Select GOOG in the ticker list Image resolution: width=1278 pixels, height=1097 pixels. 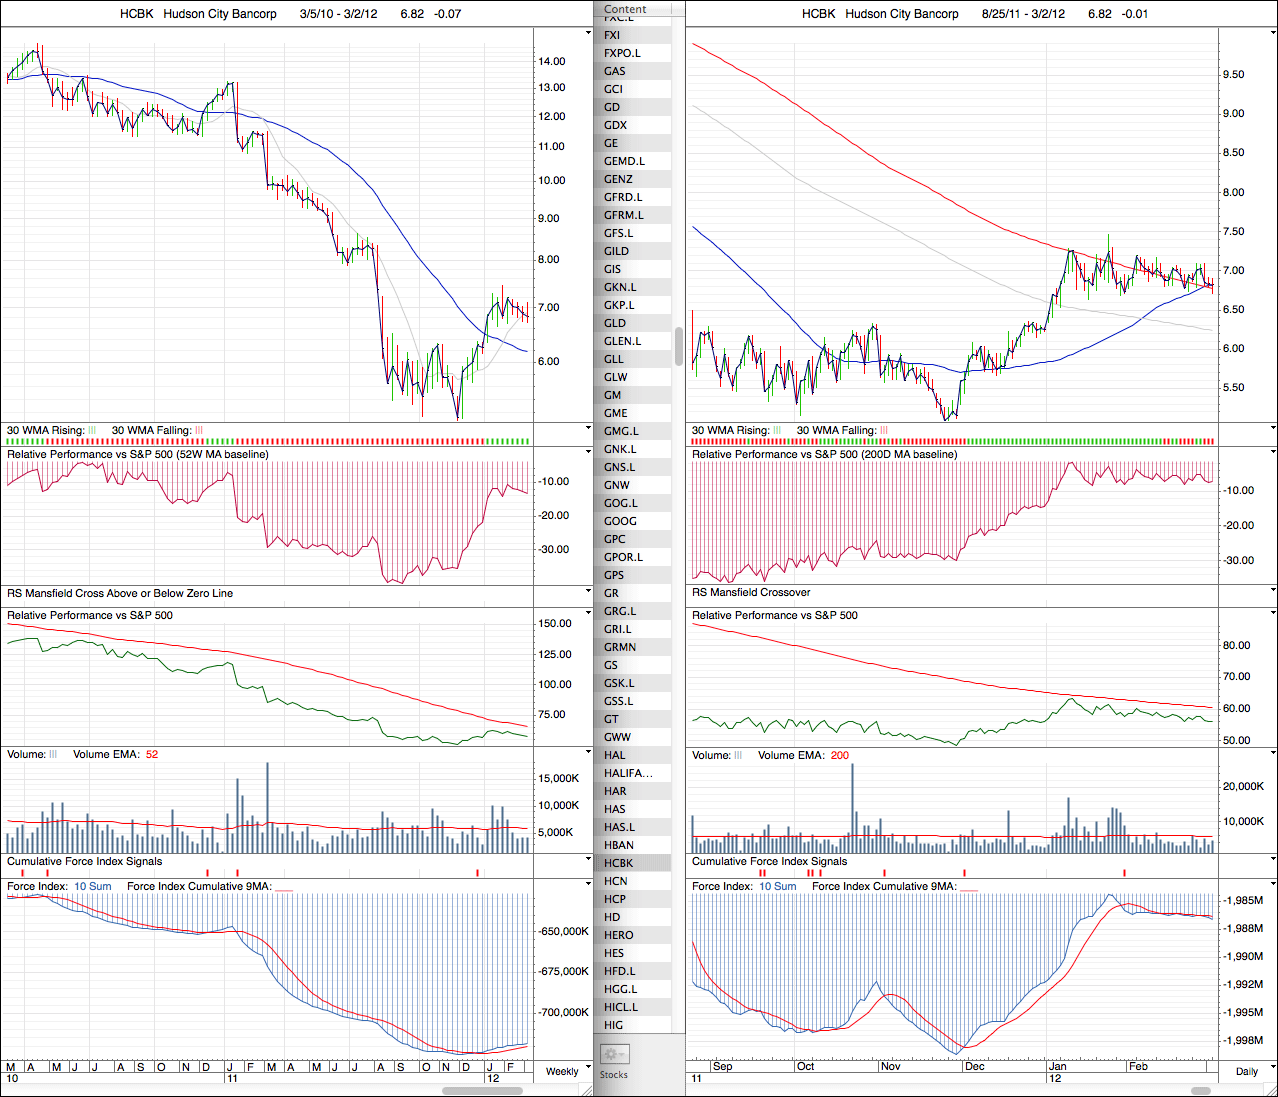[620, 521]
